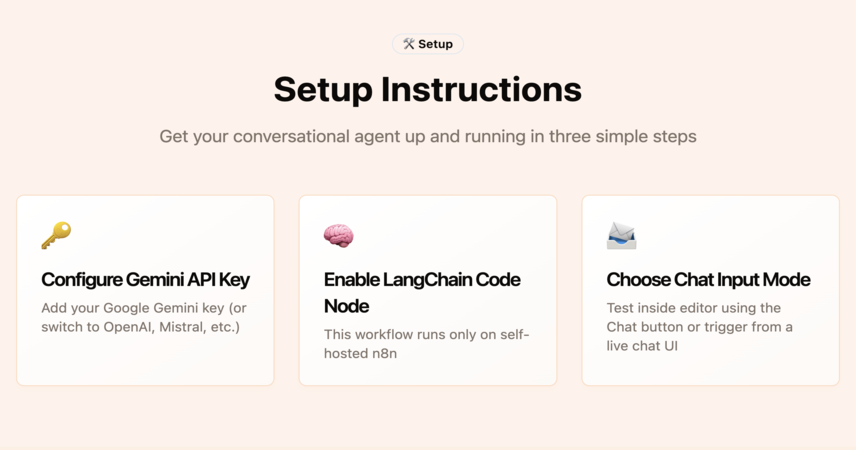Click the hammer and wrench icon in Setup badge
856x450 pixels.
tap(409, 44)
